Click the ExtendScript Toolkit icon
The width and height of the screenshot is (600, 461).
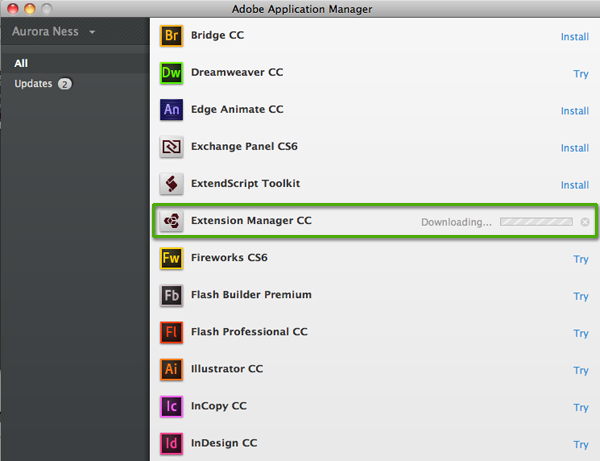[x=171, y=184]
